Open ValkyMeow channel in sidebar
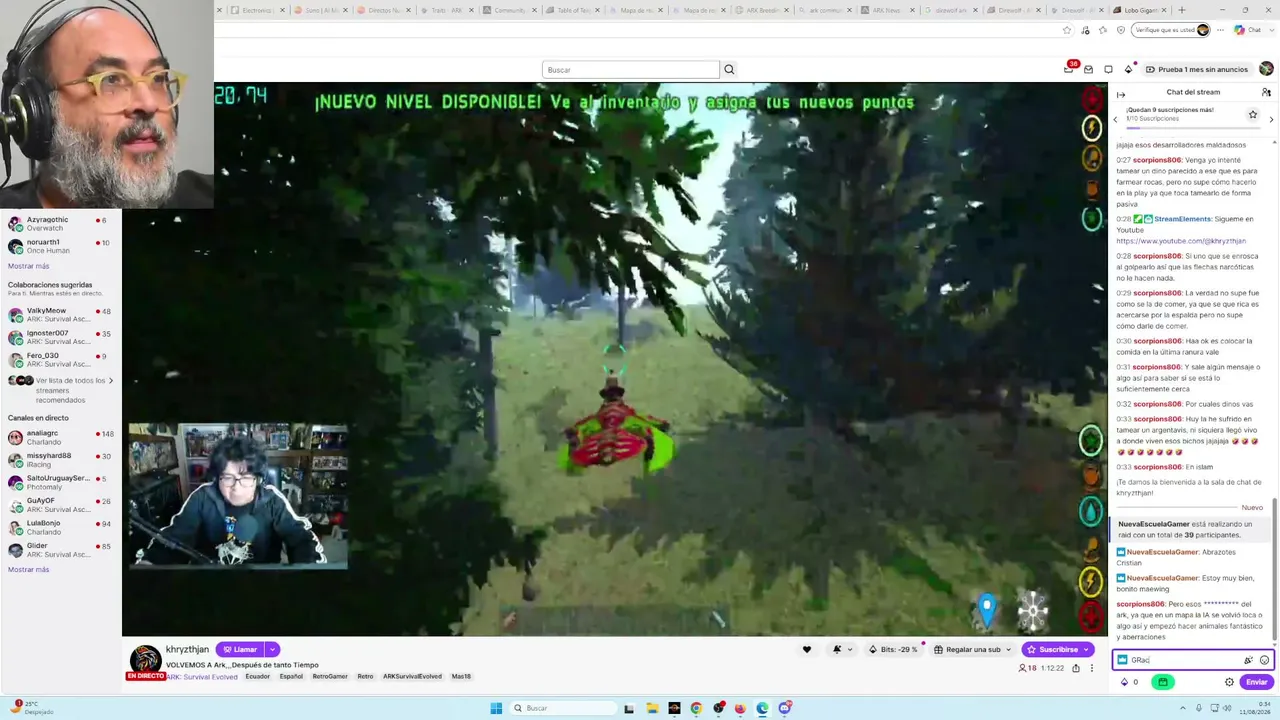This screenshot has width=1280, height=720. point(61,315)
